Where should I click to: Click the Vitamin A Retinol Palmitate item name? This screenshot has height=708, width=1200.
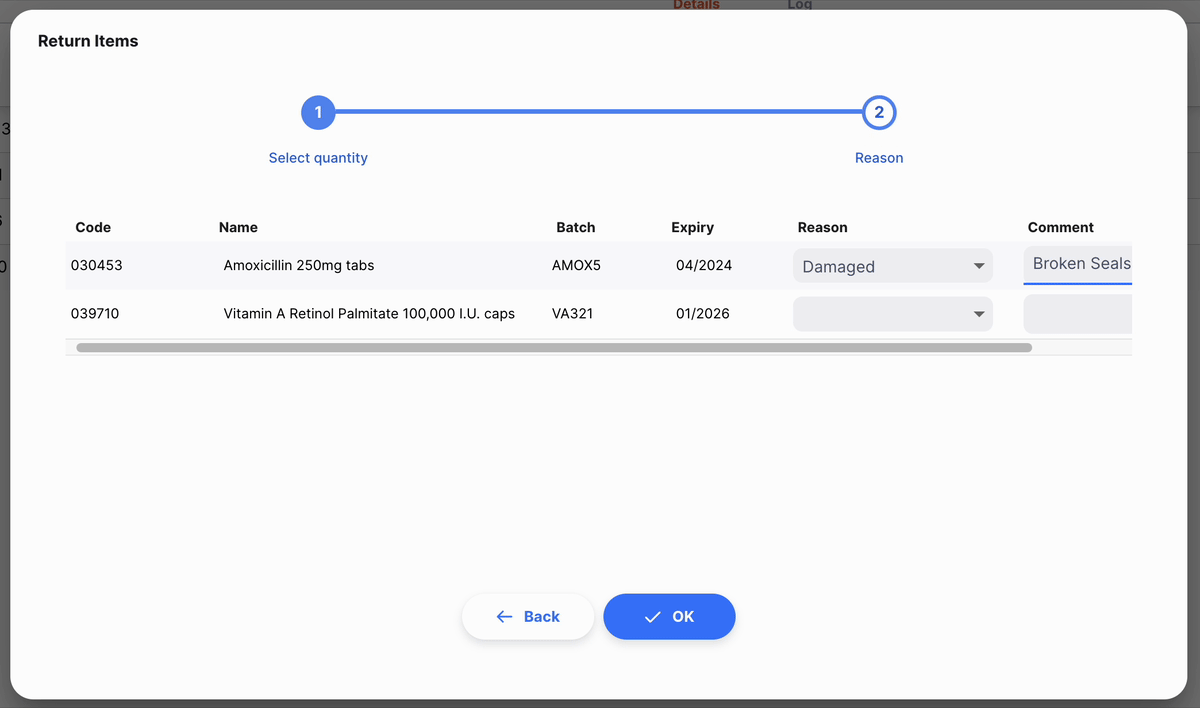369,314
